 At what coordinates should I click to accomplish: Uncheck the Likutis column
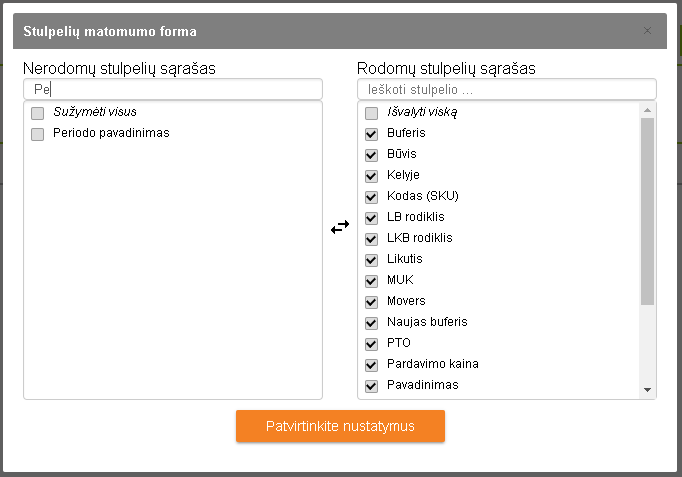(x=372, y=260)
